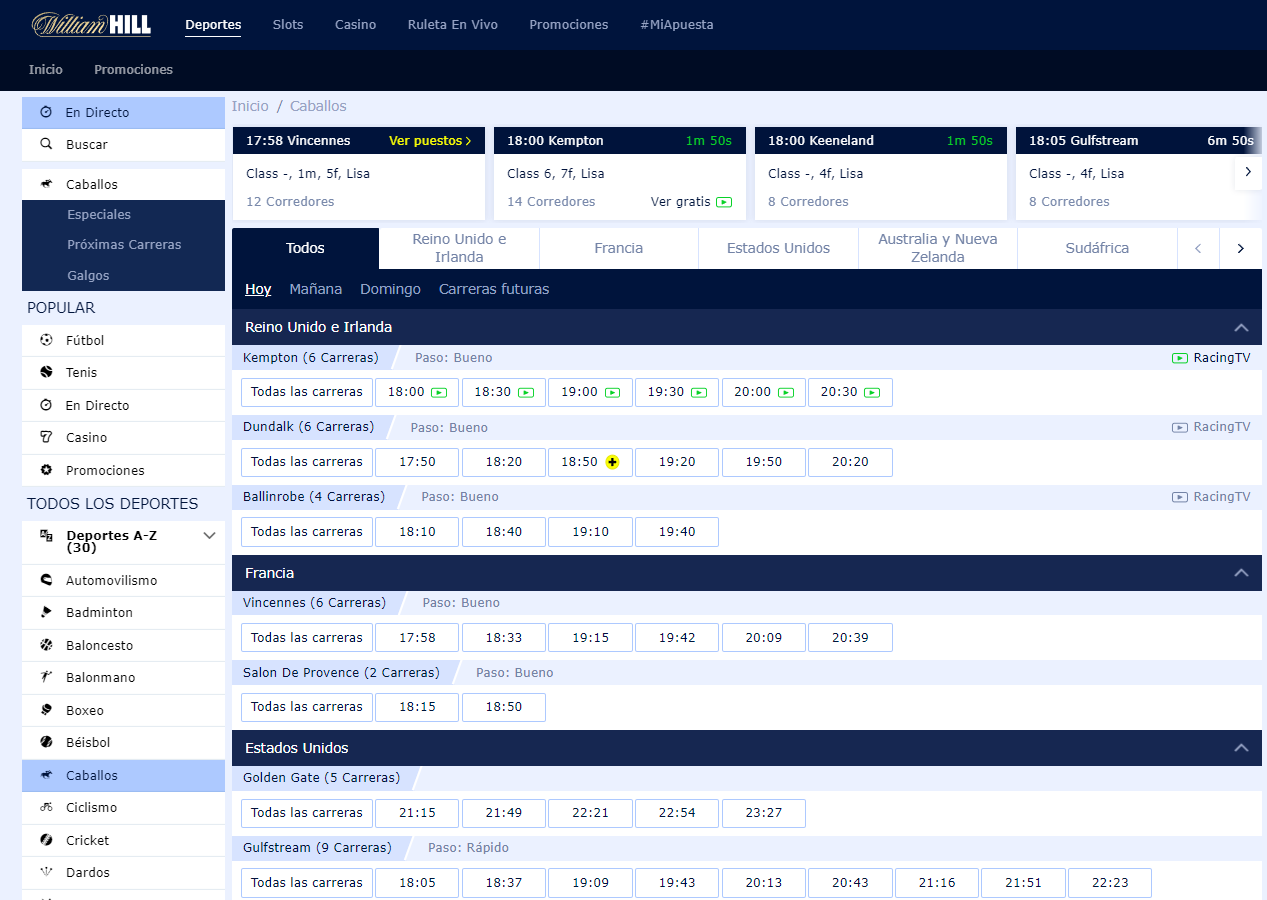
Task: Switch to the Francia region tab
Action: [619, 248]
